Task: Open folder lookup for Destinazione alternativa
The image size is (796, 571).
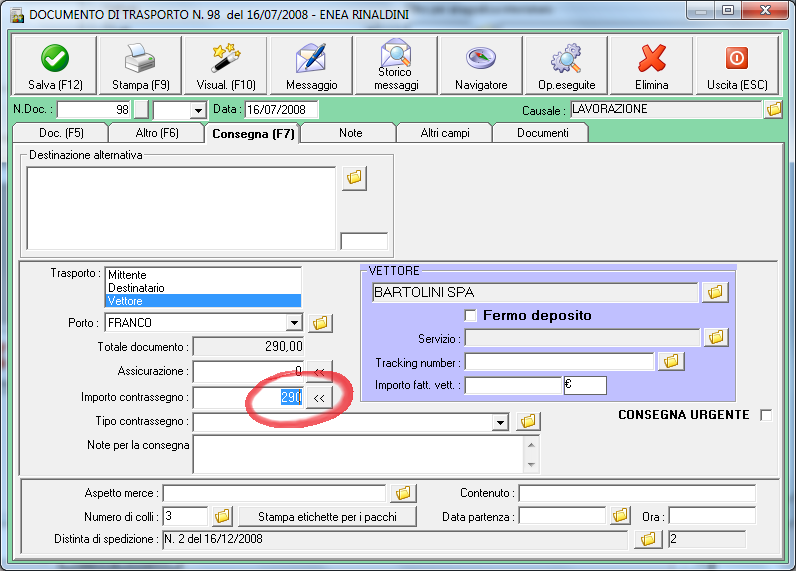Action: tap(354, 178)
